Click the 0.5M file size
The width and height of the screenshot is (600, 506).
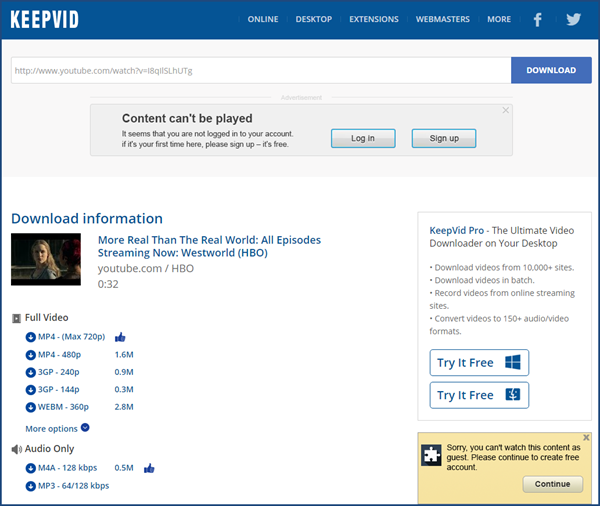[124, 468]
